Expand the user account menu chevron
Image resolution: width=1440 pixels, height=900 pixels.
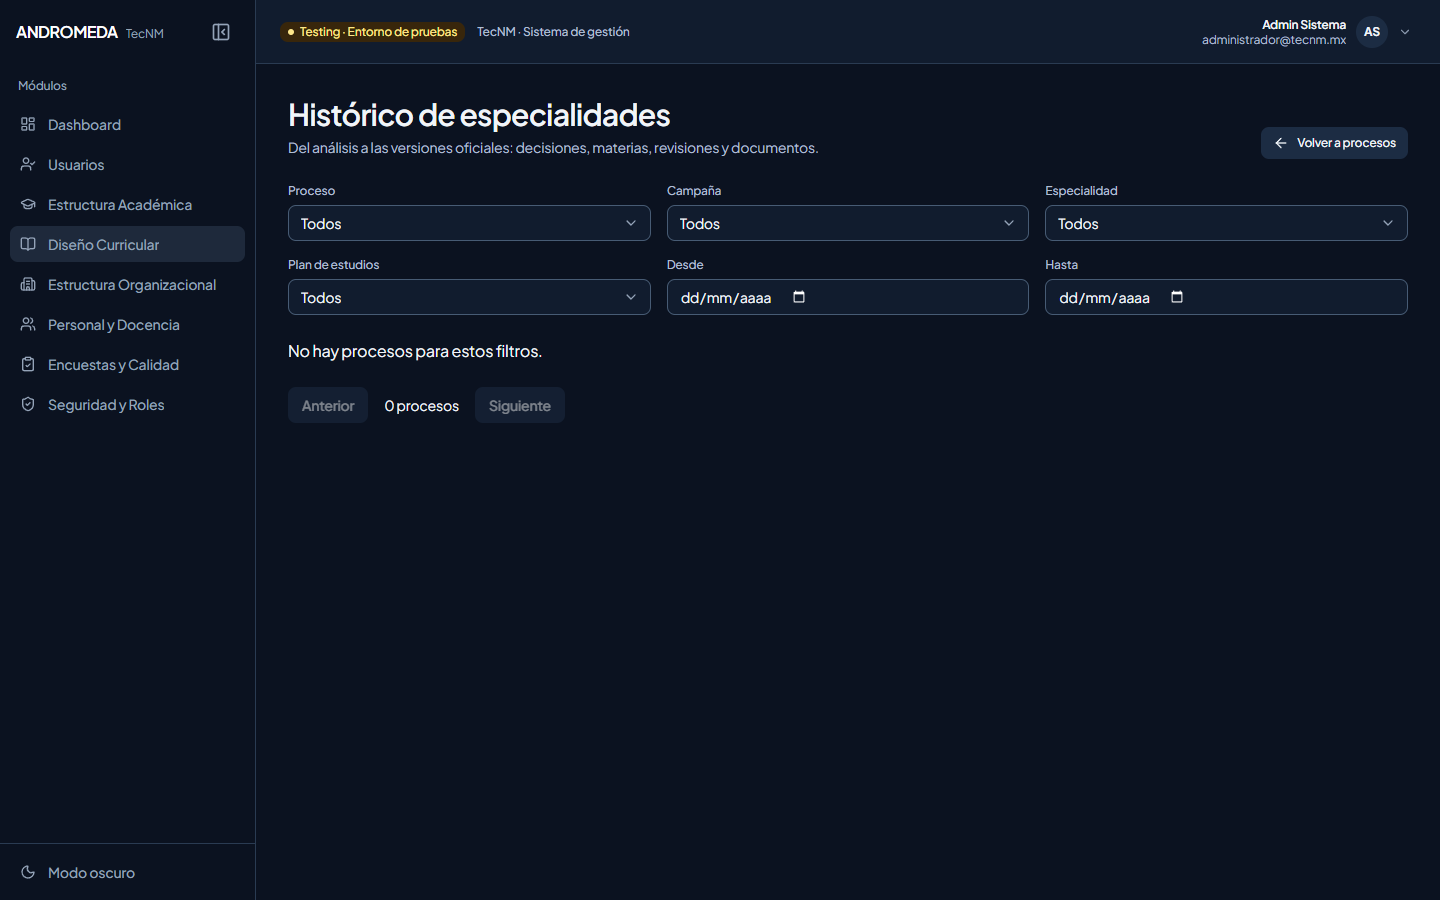click(1405, 32)
